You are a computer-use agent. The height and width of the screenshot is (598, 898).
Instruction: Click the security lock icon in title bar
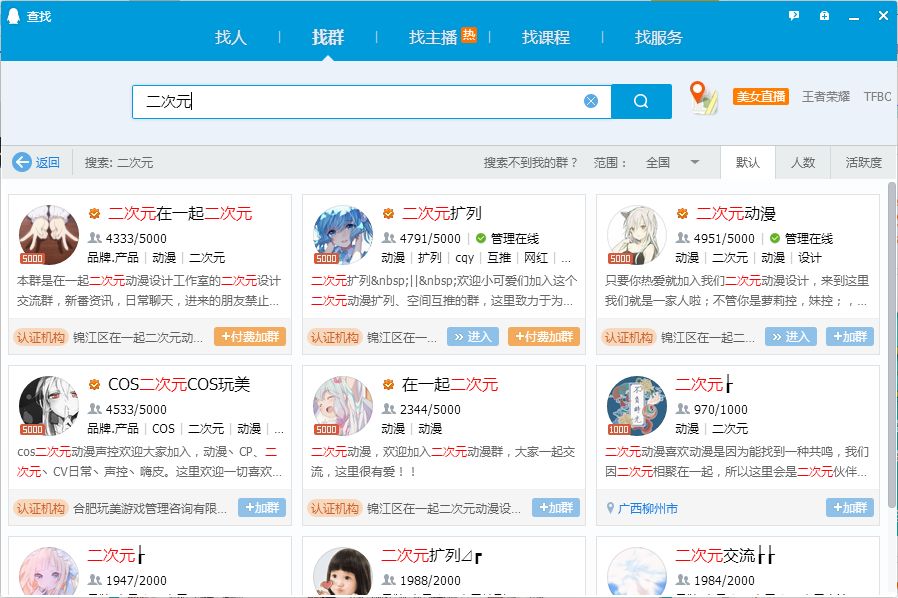822,15
